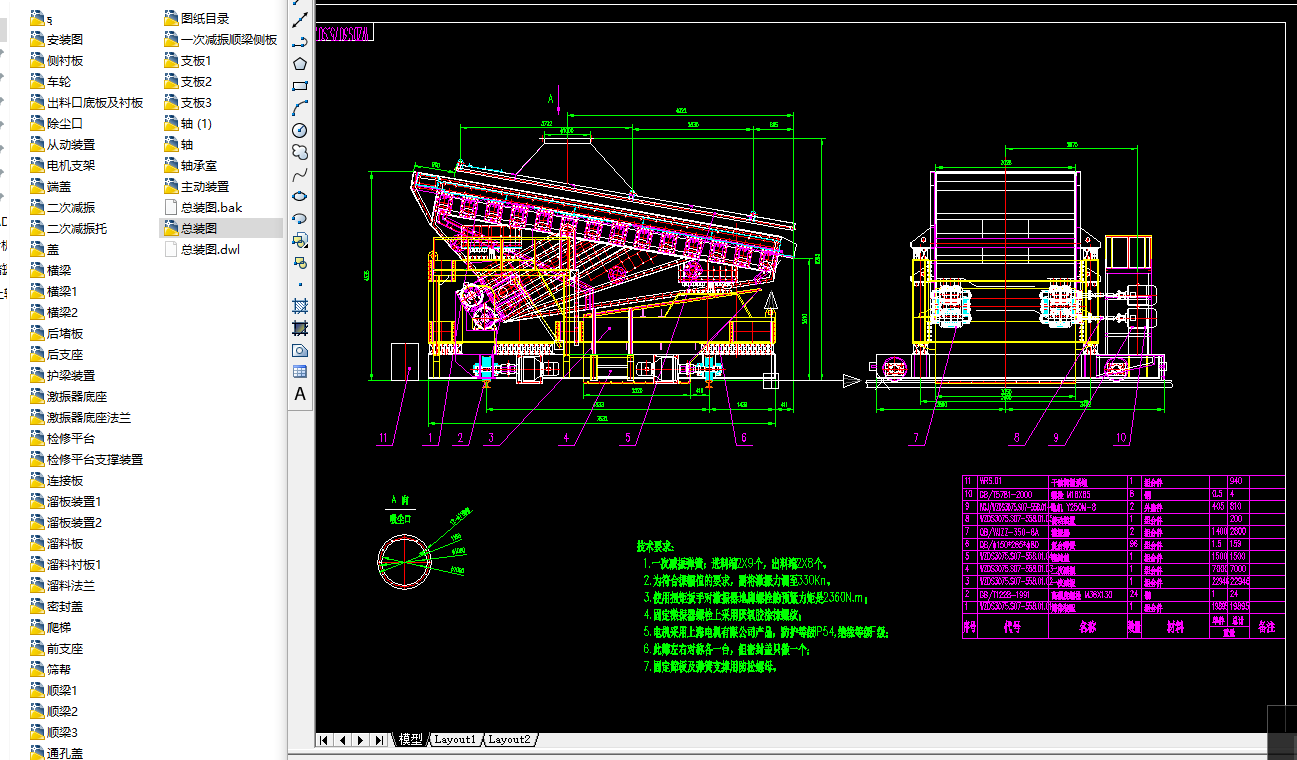Select the 图纸目录 folder
The image size is (1297, 760).
[204, 18]
